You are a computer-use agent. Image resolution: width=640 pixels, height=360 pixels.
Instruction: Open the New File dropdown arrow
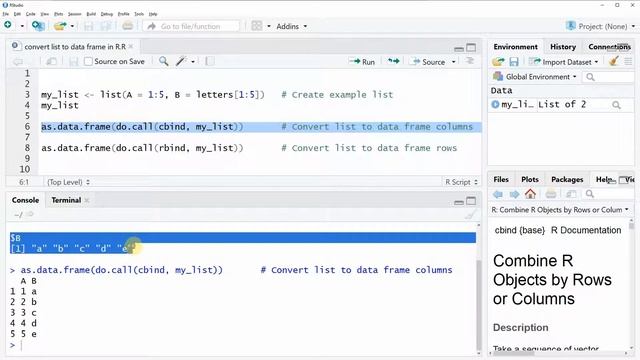pos(22,26)
